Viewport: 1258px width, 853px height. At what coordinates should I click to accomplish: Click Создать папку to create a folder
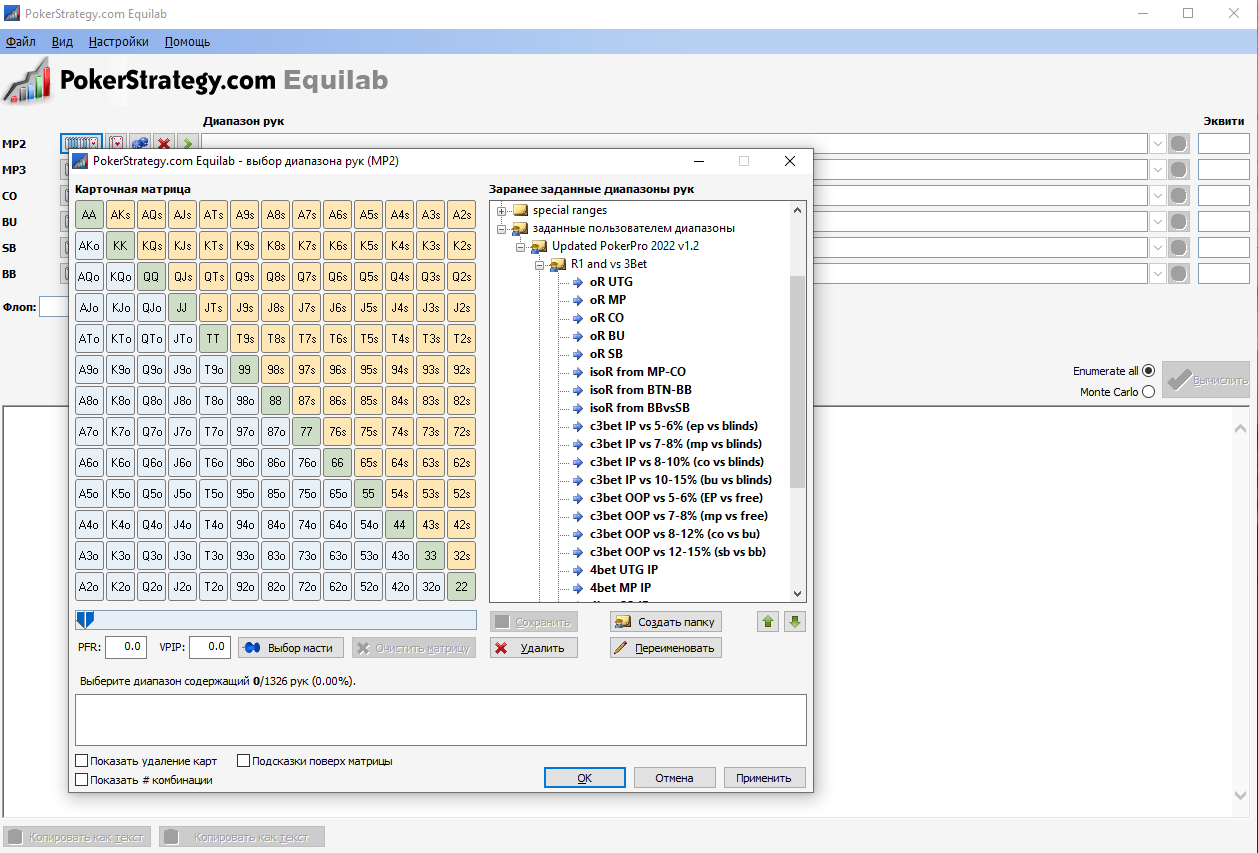click(x=666, y=621)
